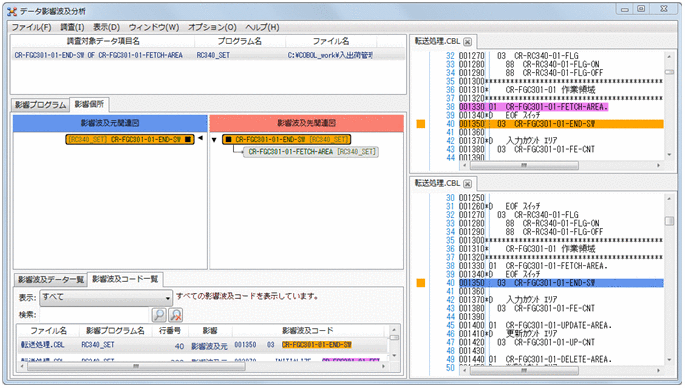
Task: Open the 表示(D) menu
Action: (x=106, y=27)
